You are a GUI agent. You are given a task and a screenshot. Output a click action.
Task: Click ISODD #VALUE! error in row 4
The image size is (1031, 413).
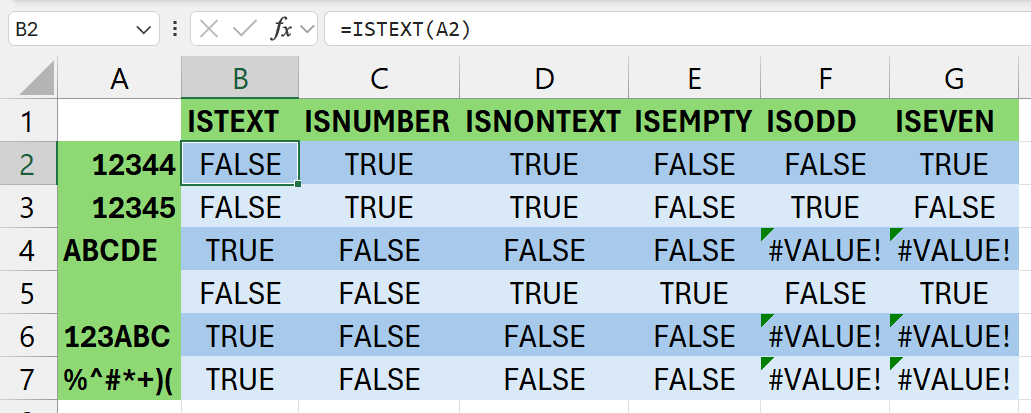825,251
